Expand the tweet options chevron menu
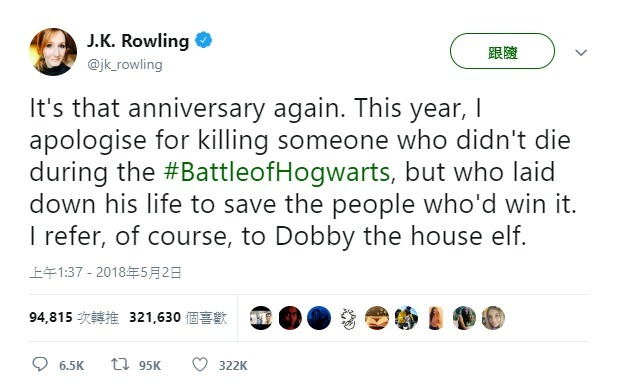 click(581, 52)
